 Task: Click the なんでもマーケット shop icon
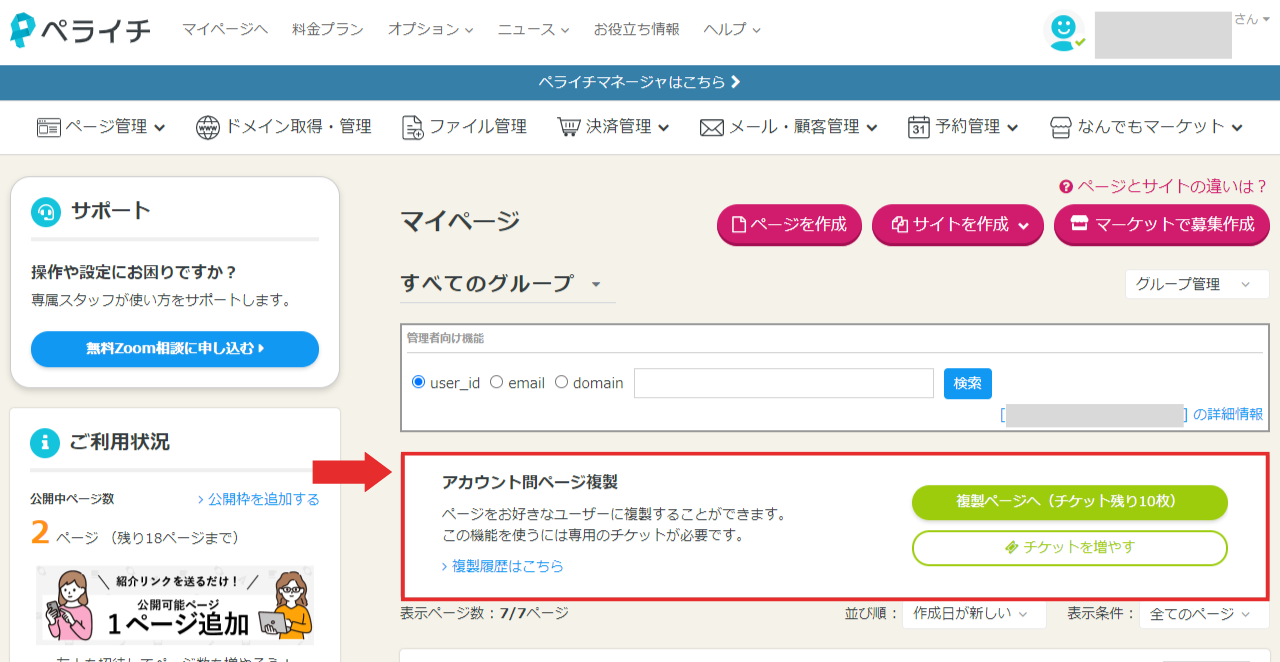coord(1061,127)
